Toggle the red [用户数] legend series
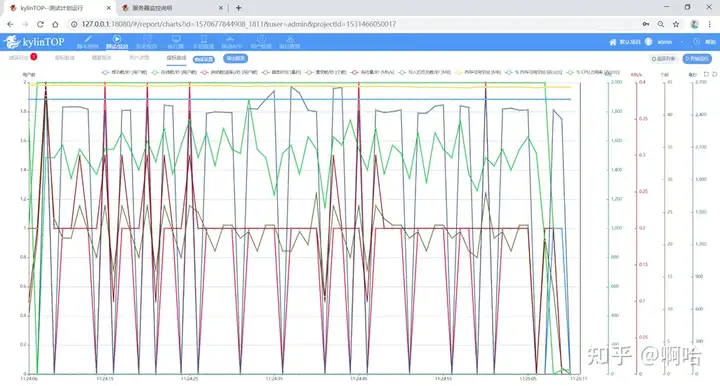The image size is (720, 386). (x=229, y=73)
